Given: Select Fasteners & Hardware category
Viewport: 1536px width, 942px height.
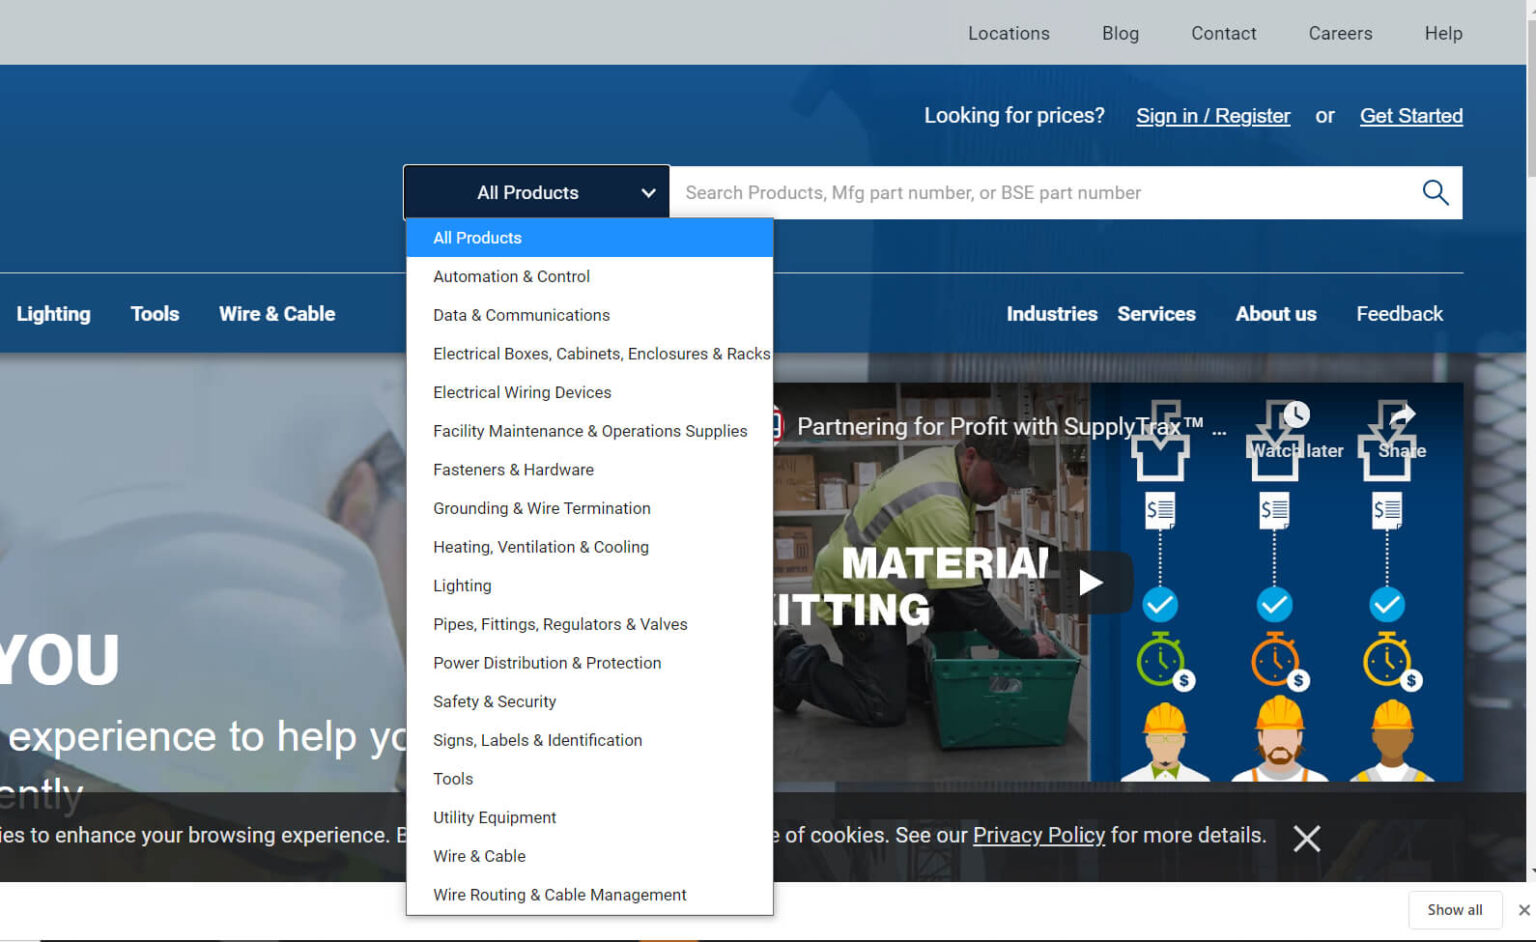Looking at the screenshot, I should pyautogui.click(x=513, y=470).
